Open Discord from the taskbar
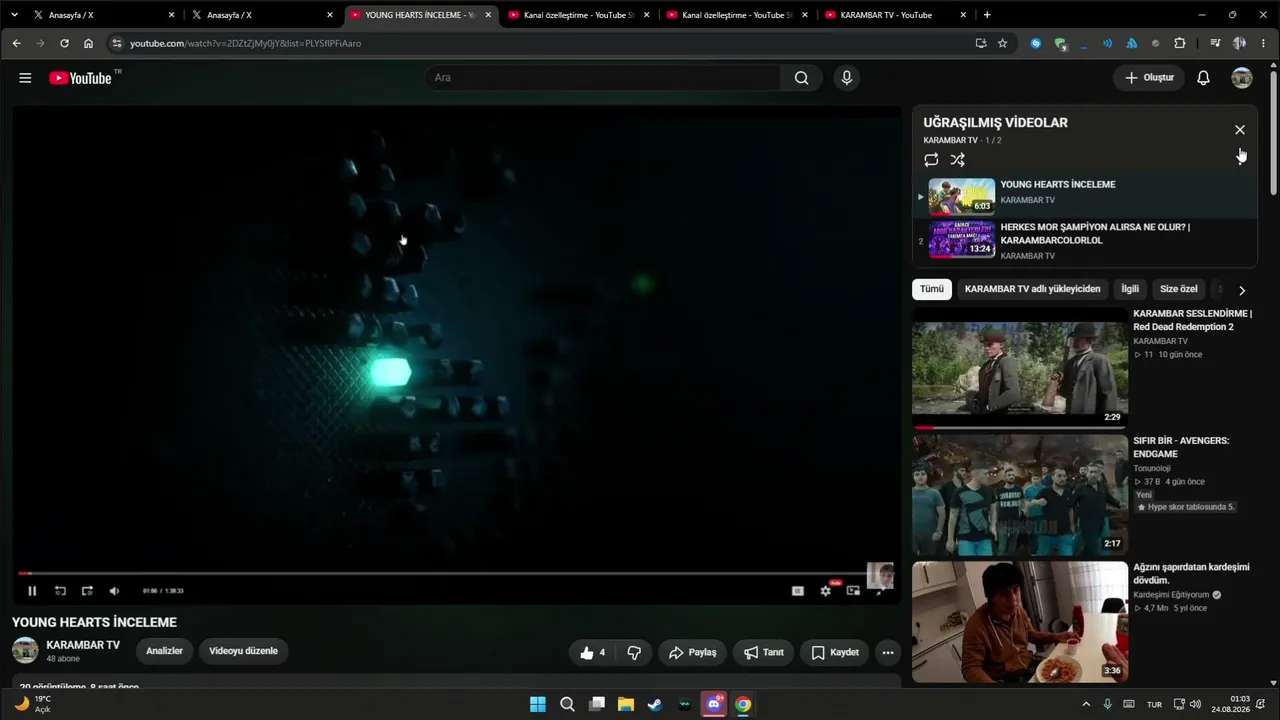Viewport: 1280px width, 720px height. (714, 704)
